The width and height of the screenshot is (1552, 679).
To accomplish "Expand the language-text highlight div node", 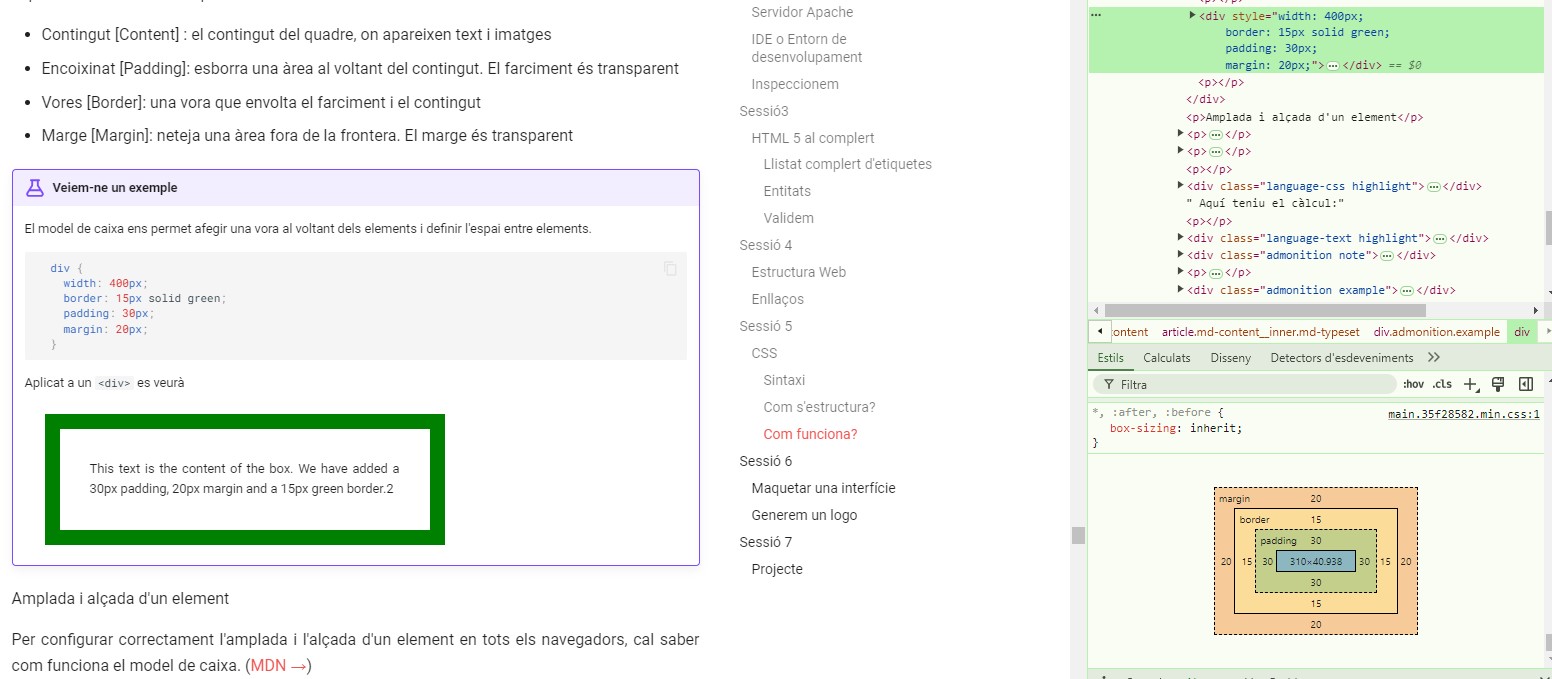I will coord(1181,238).
